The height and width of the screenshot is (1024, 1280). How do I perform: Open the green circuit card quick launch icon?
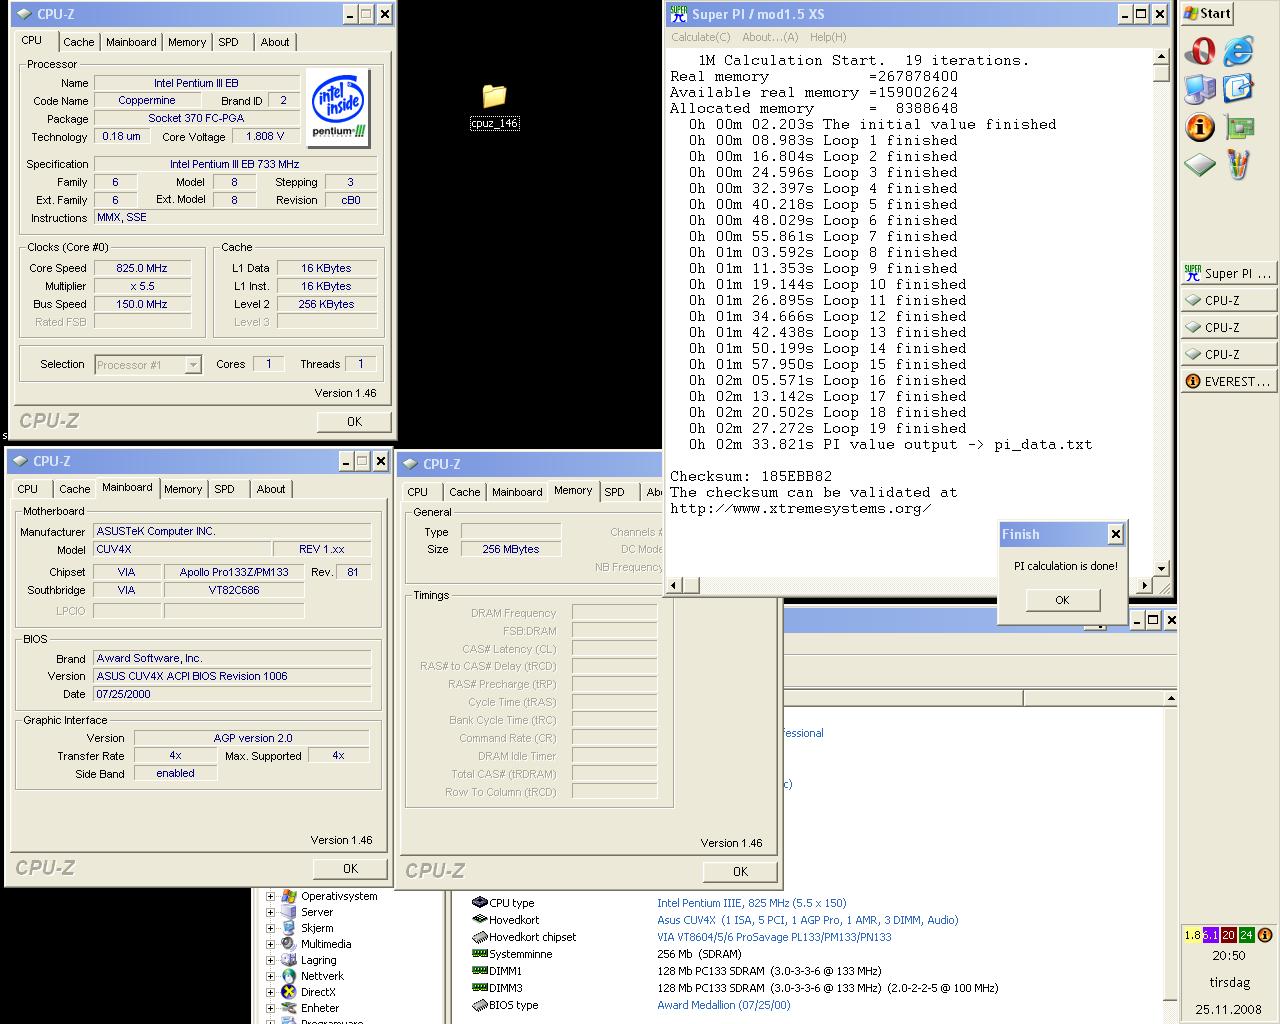point(1238,127)
